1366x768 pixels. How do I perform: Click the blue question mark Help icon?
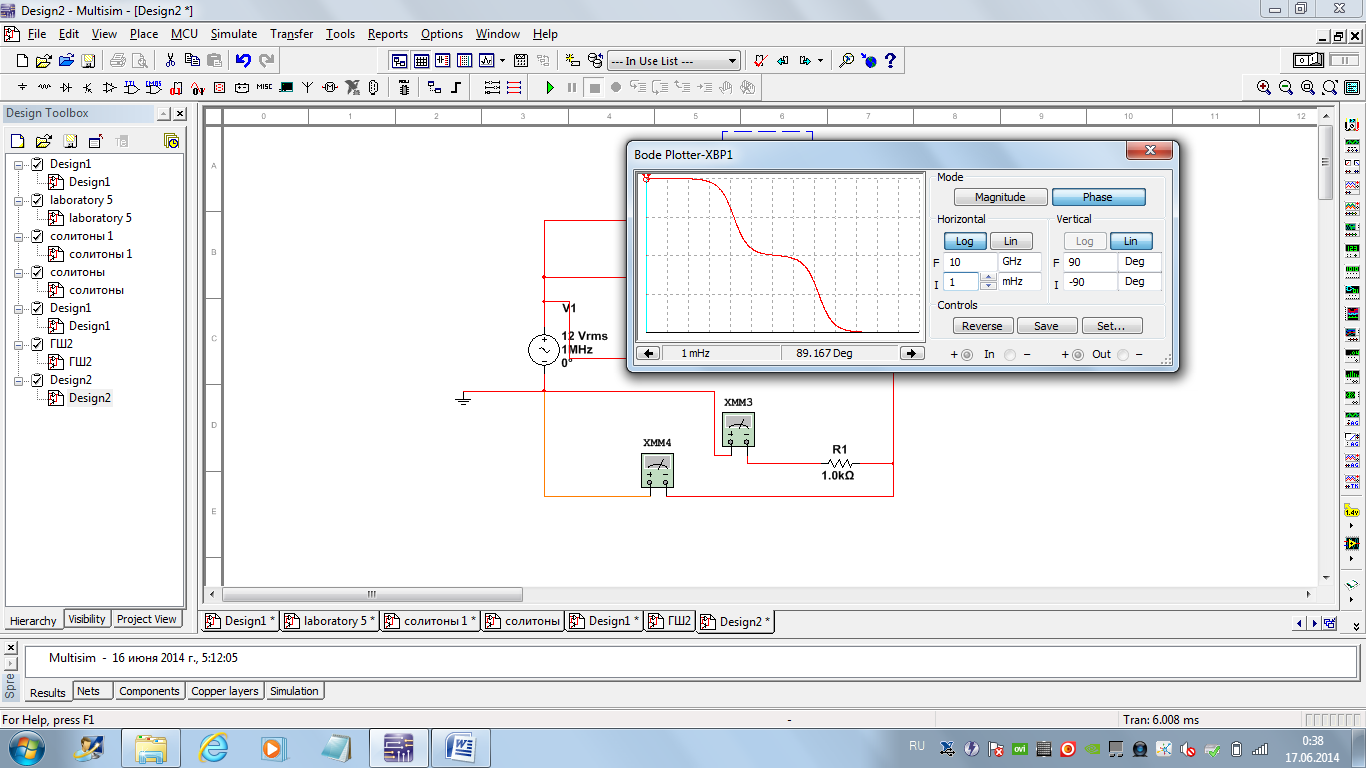coord(890,61)
